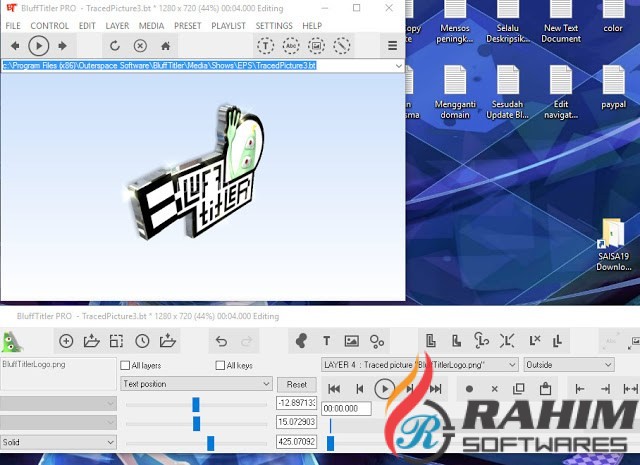Screen dimensions: 640x465
Task: Click the add picture layer icon
Action: 351,341
